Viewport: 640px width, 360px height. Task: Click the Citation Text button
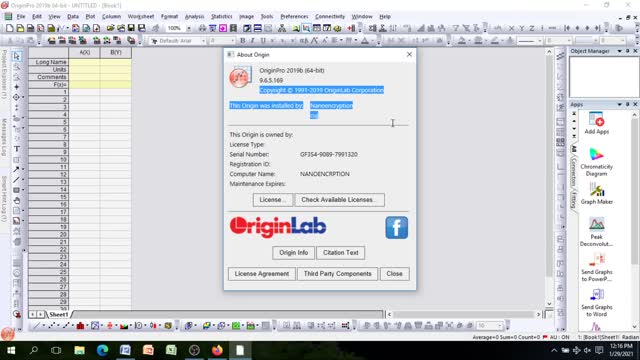(x=340, y=253)
